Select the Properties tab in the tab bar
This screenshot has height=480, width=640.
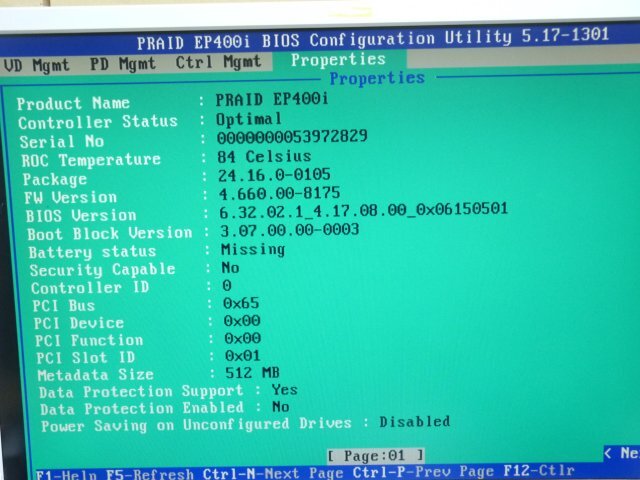(338, 60)
